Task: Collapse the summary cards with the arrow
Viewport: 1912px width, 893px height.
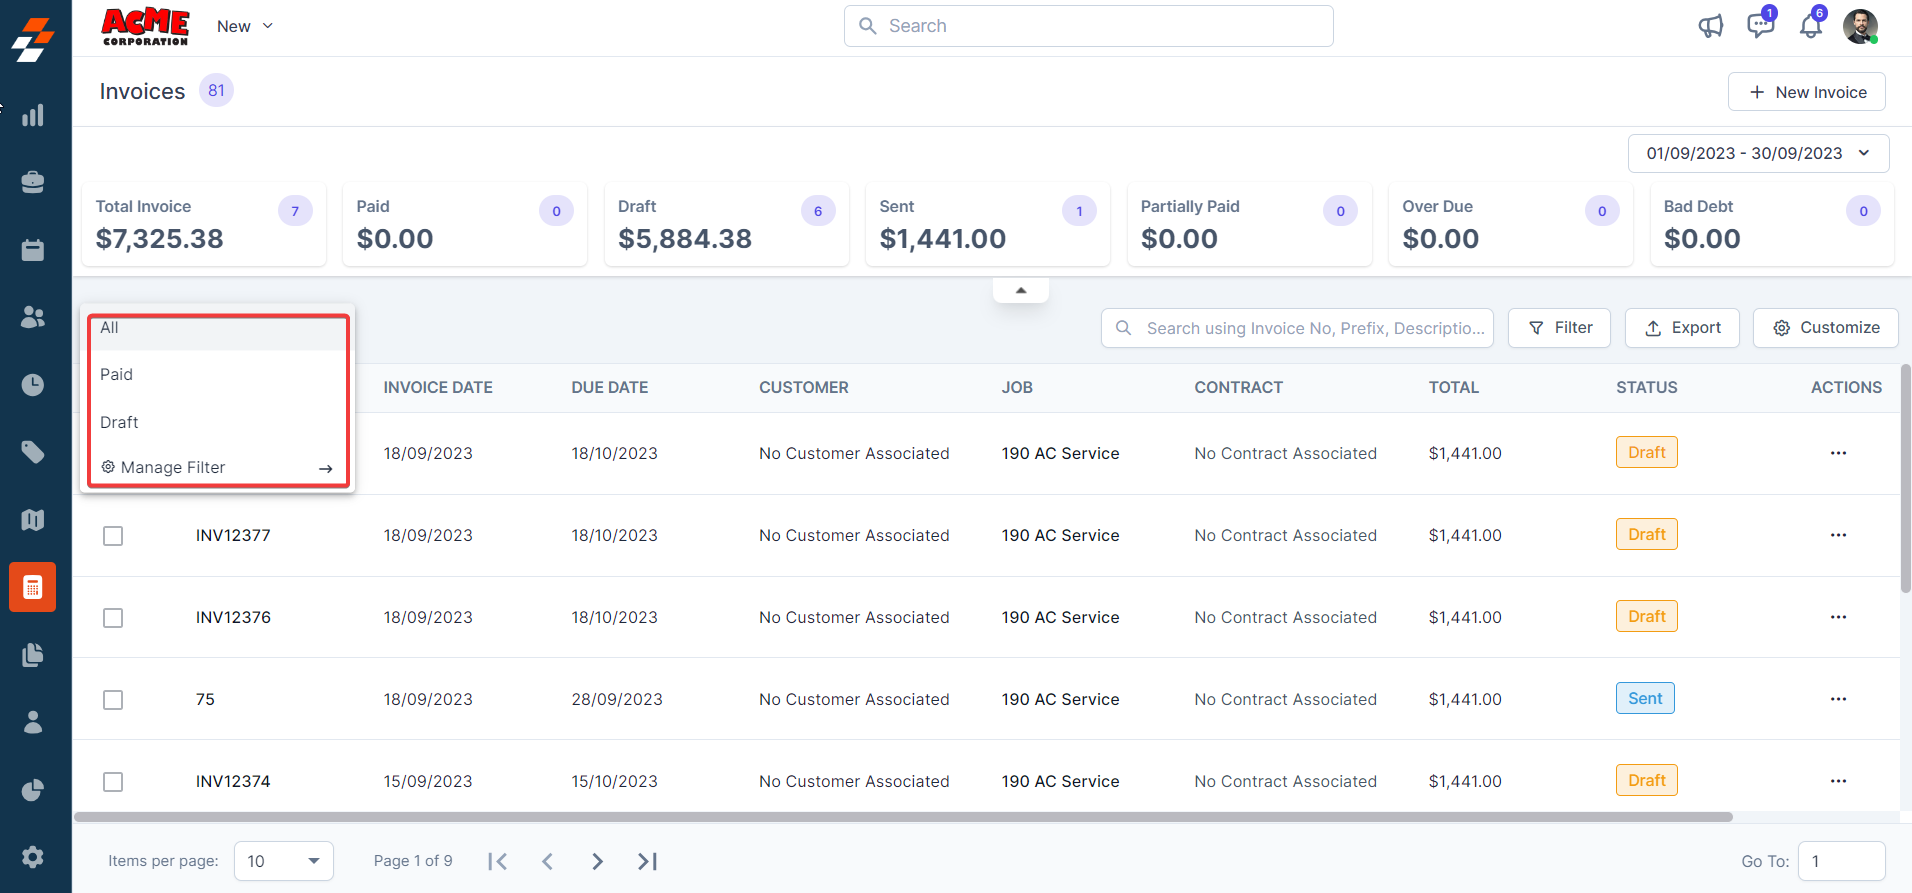Action: pyautogui.click(x=1020, y=290)
